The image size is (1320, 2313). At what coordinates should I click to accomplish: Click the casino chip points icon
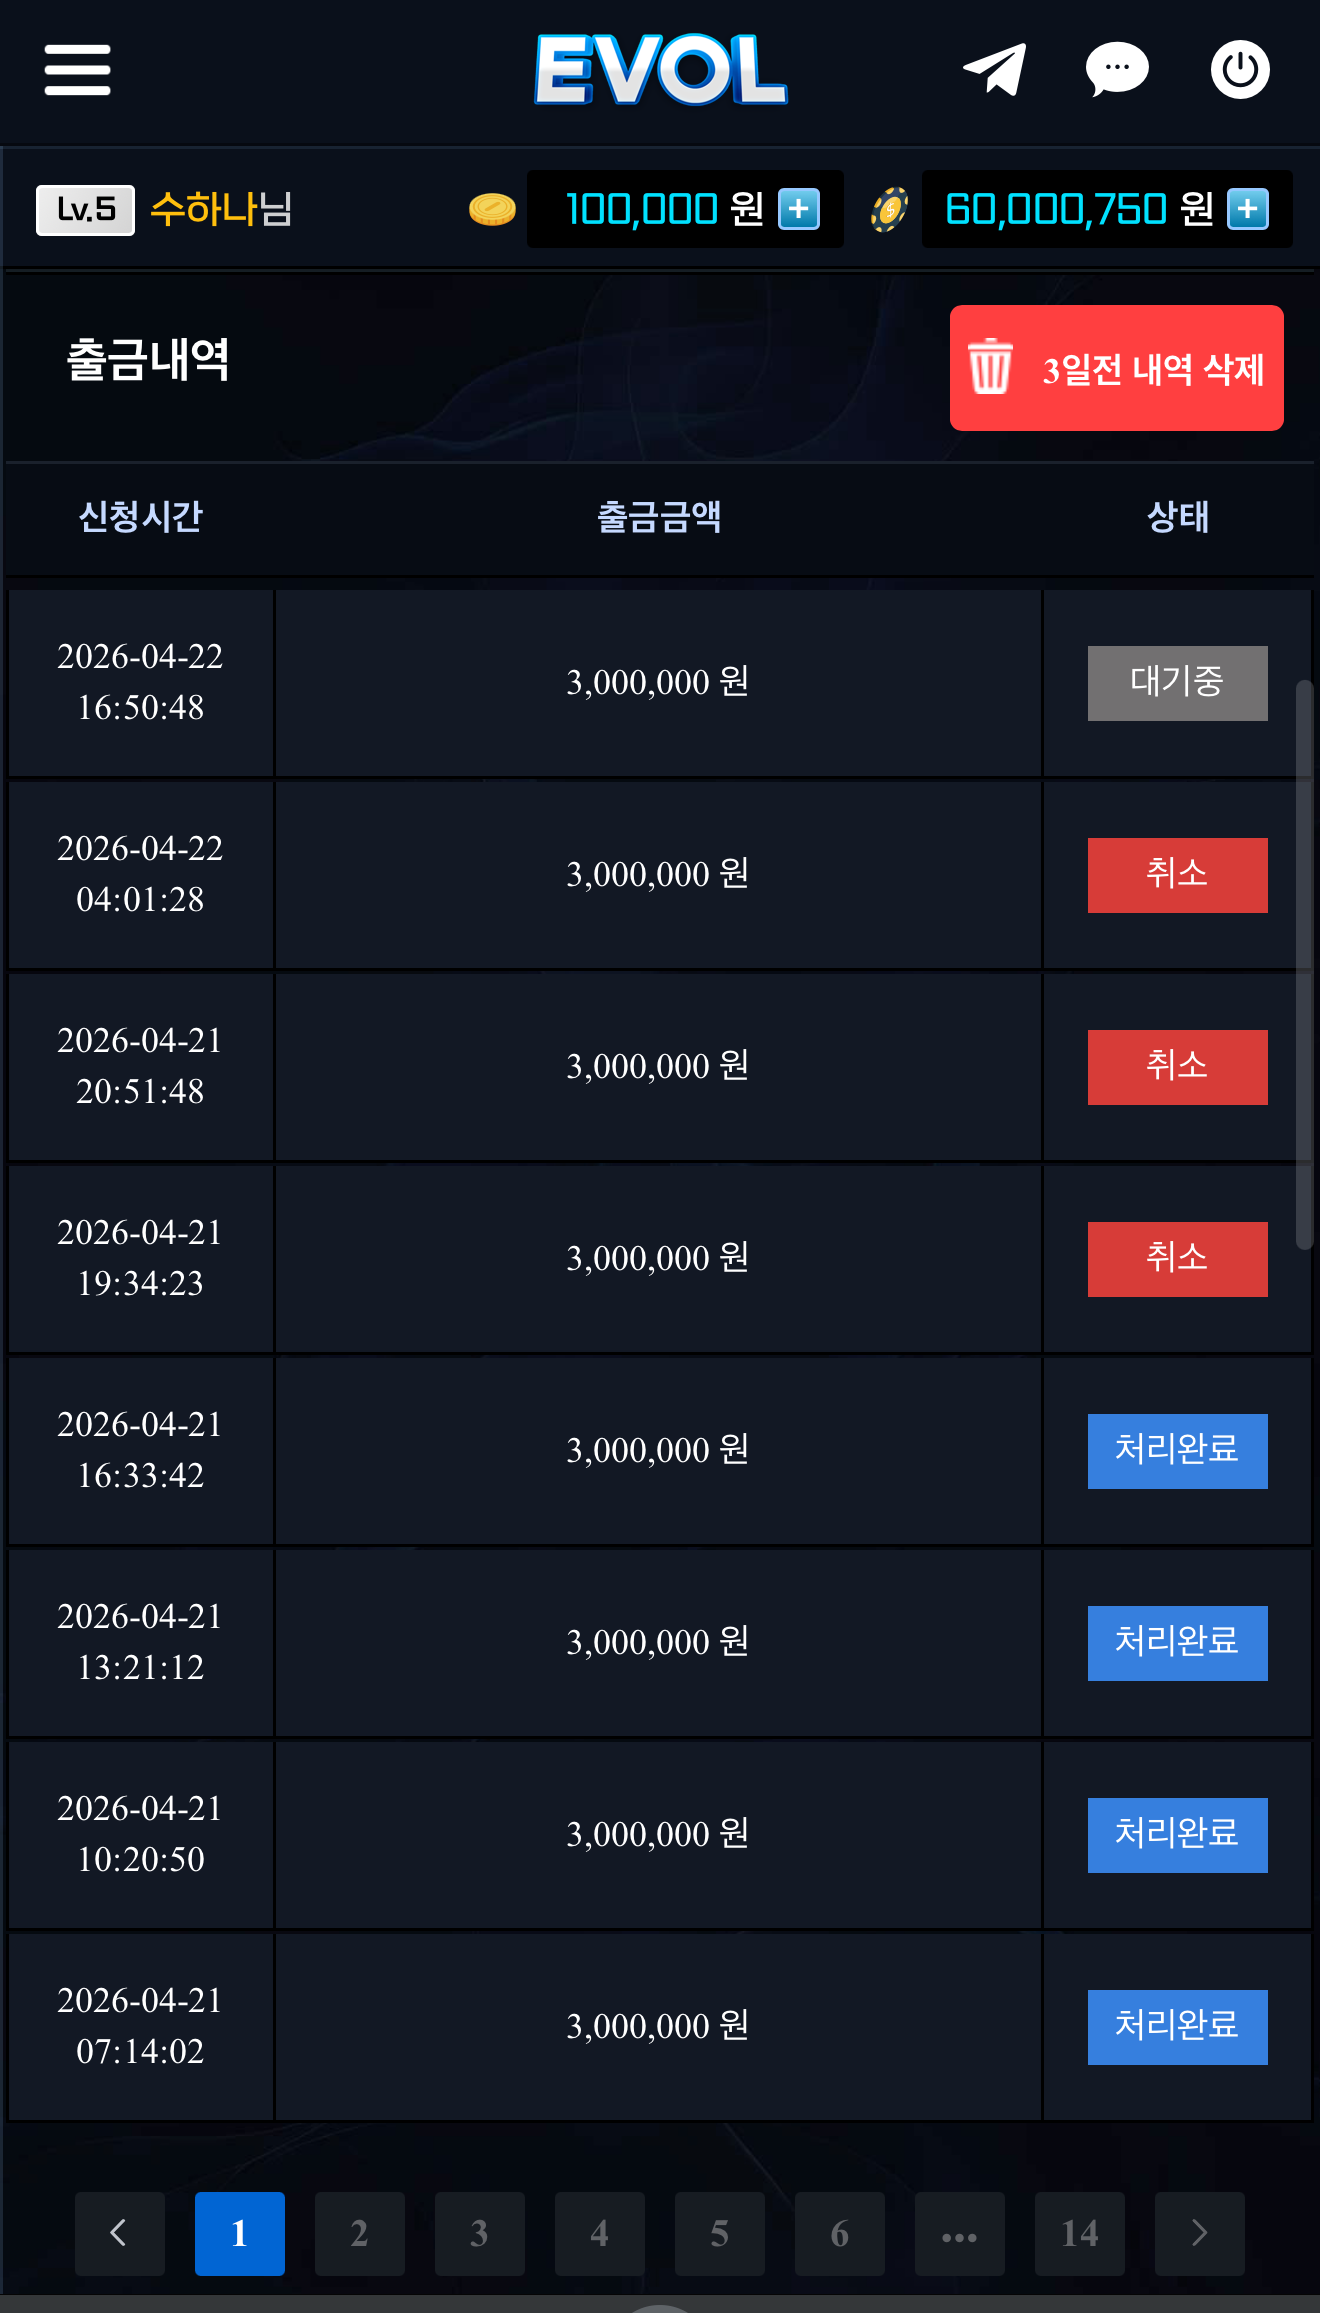(889, 209)
